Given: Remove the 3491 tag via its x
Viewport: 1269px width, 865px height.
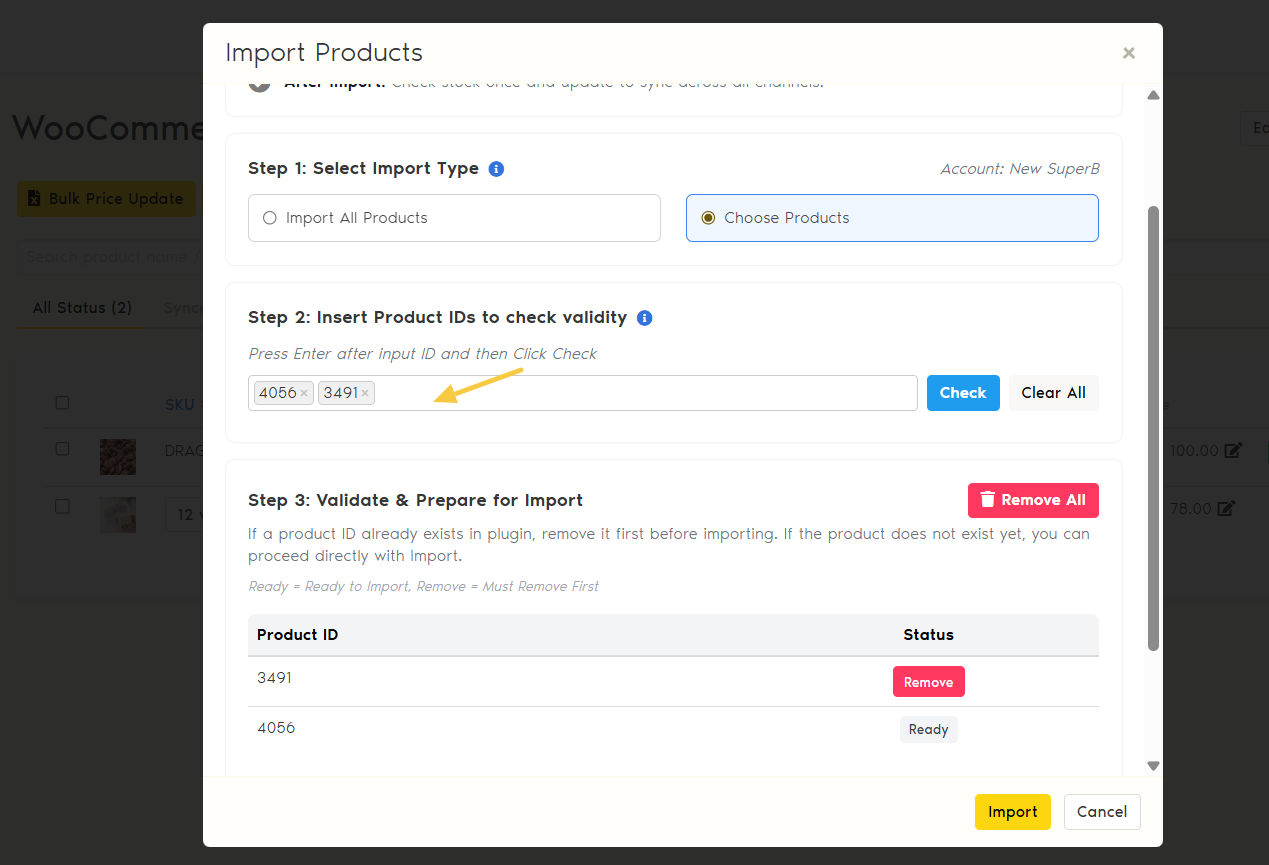Looking at the screenshot, I should coord(365,394).
